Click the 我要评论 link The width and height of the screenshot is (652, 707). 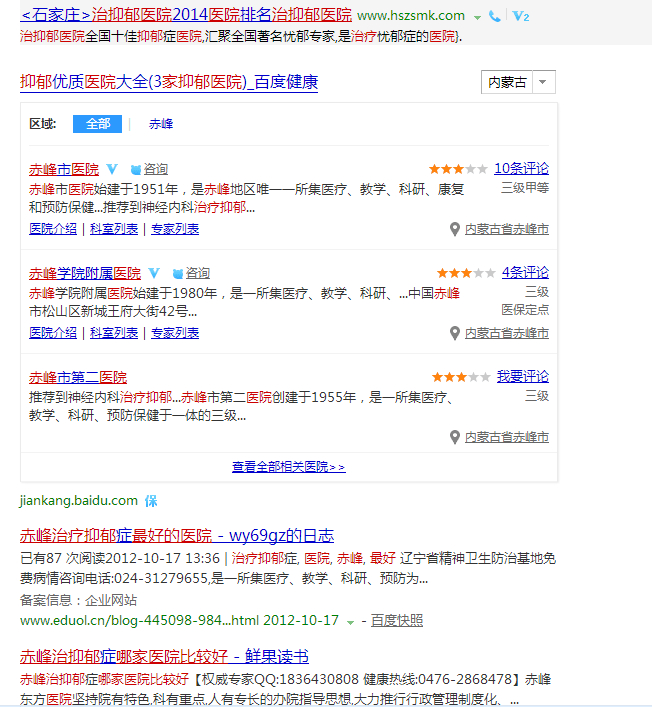[x=523, y=376]
